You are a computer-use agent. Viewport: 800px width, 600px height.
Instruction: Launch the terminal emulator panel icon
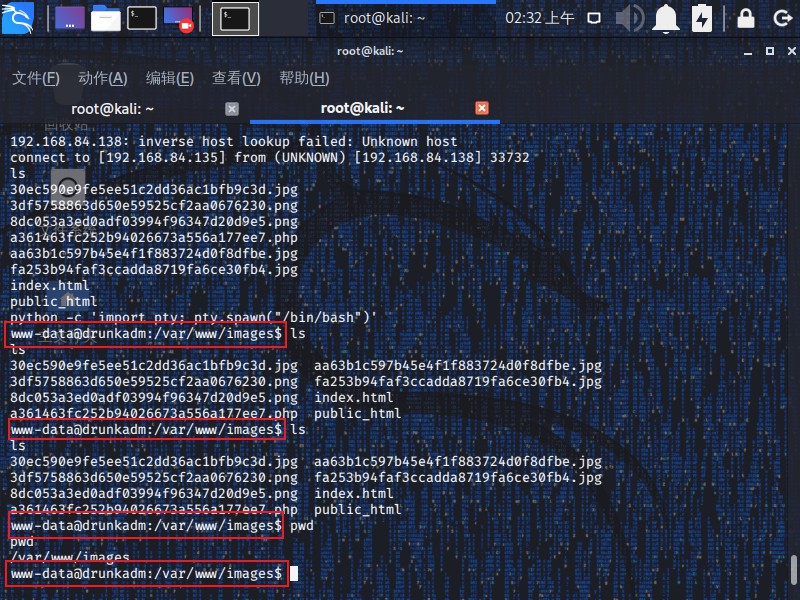142,18
